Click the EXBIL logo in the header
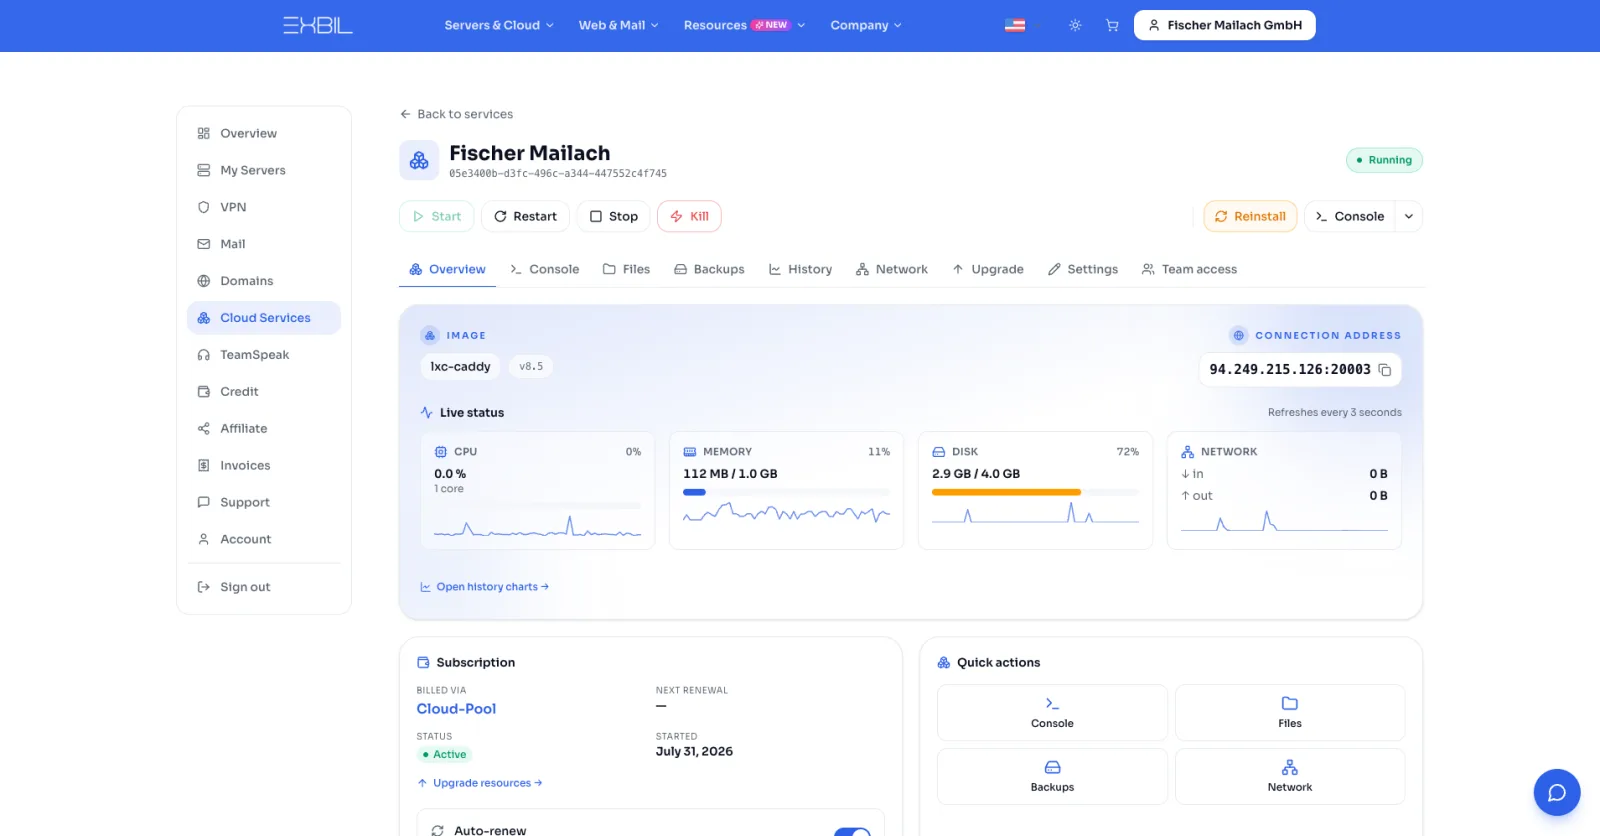 (x=318, y=25)
